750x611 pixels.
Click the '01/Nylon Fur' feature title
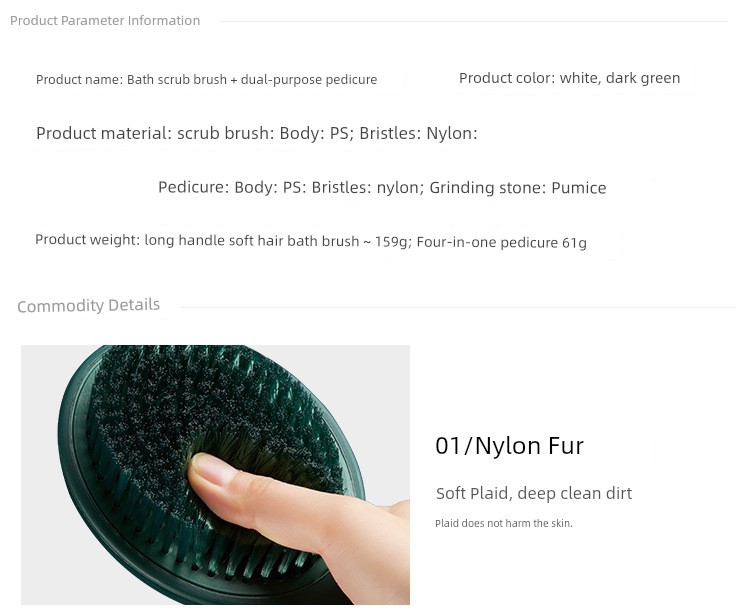[x=509, y=446]
